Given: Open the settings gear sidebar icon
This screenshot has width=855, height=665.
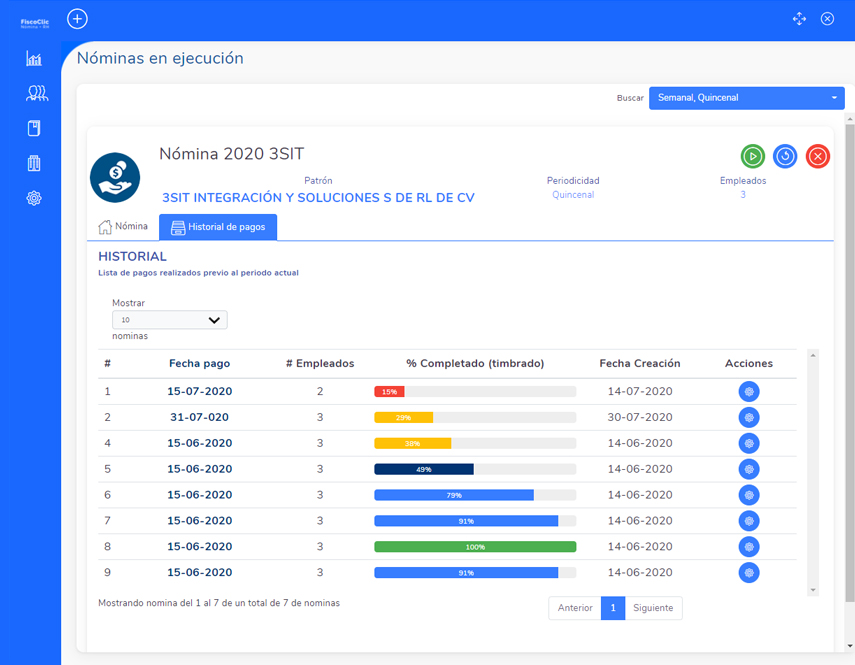Looking at the screenshot, I should click(34, 198).
